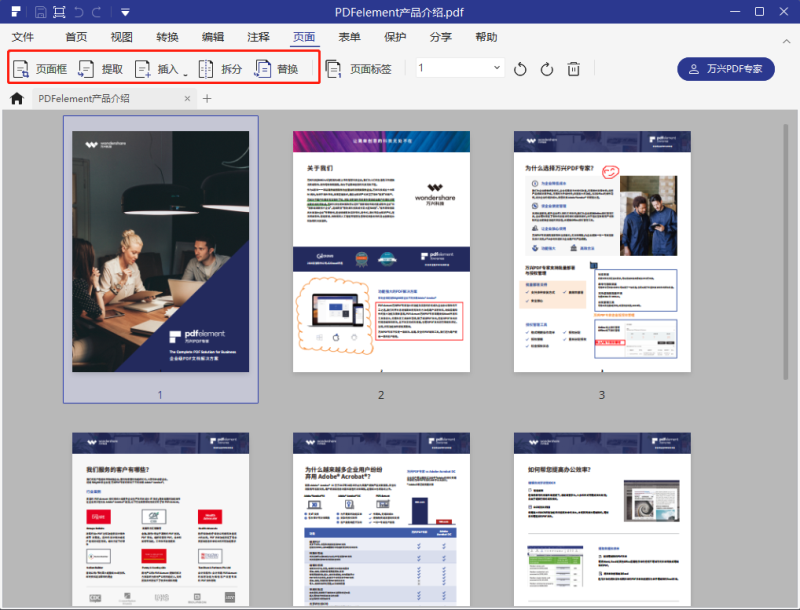Click the home icon in tab bar
Screen dimensions: 800x610
(x=16, y=98)
